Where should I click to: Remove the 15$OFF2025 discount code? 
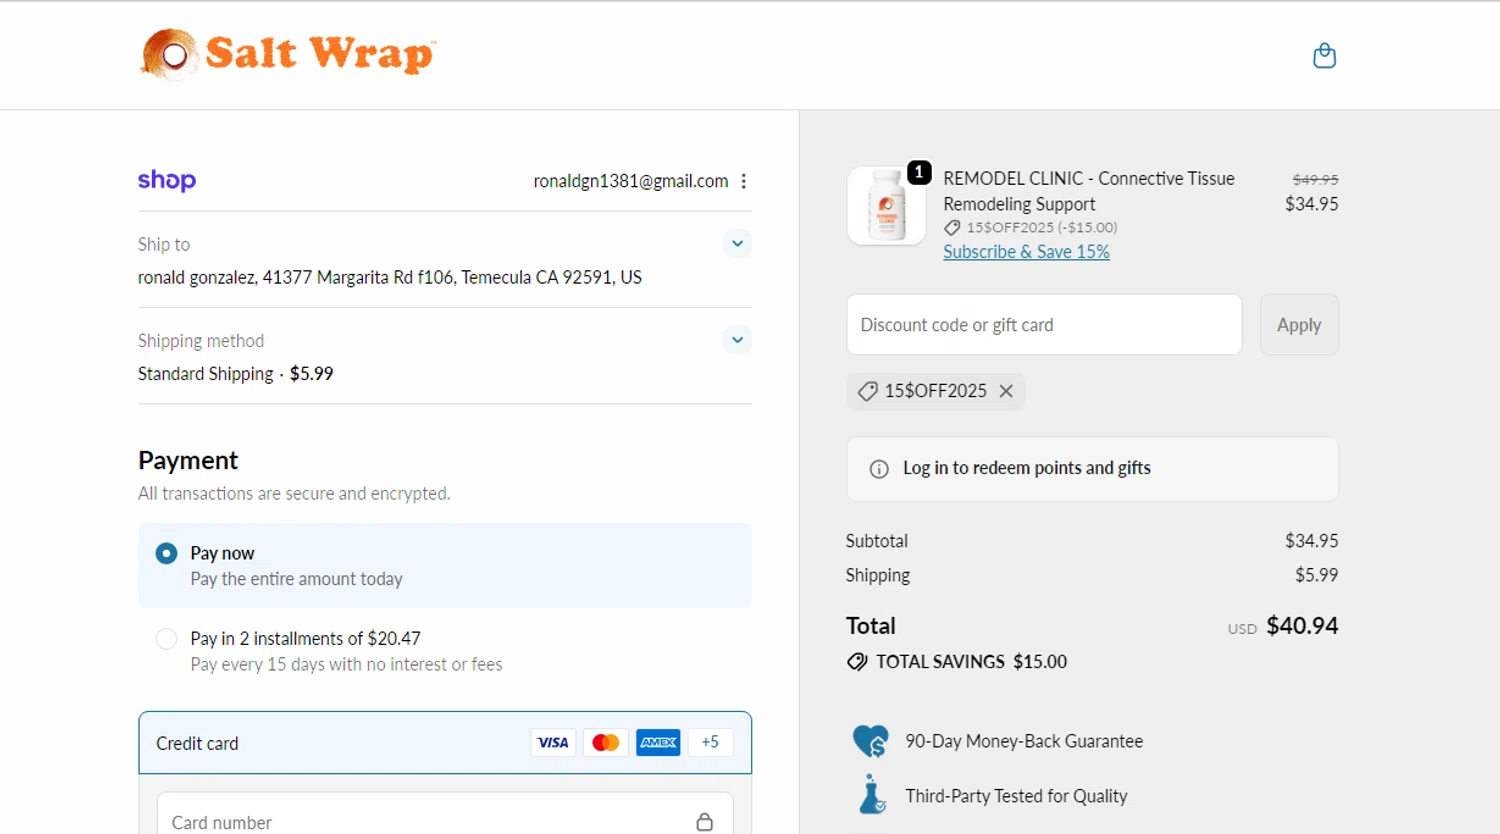1006,391
